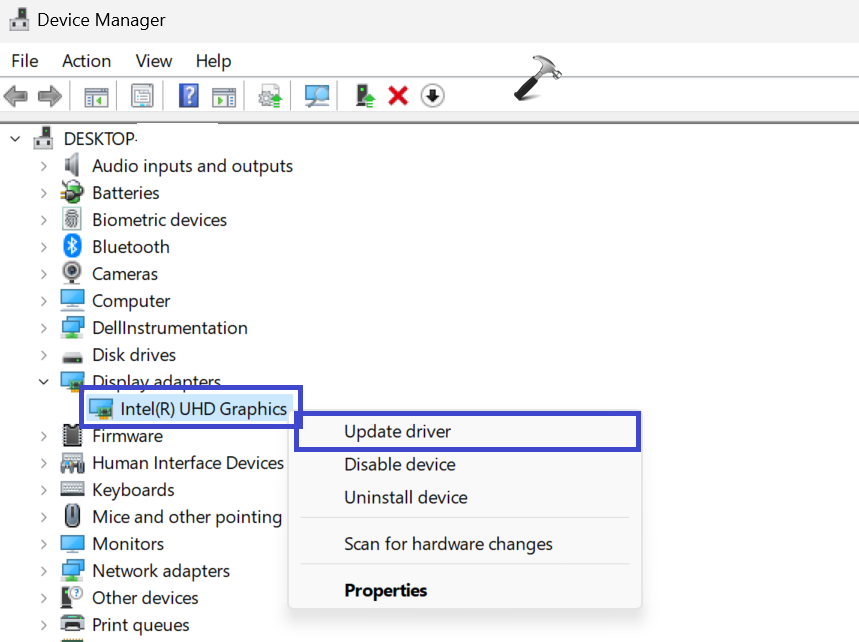Open the Action menu
The height and width of the screenshot is (642, 859).
tap(87, 61)
